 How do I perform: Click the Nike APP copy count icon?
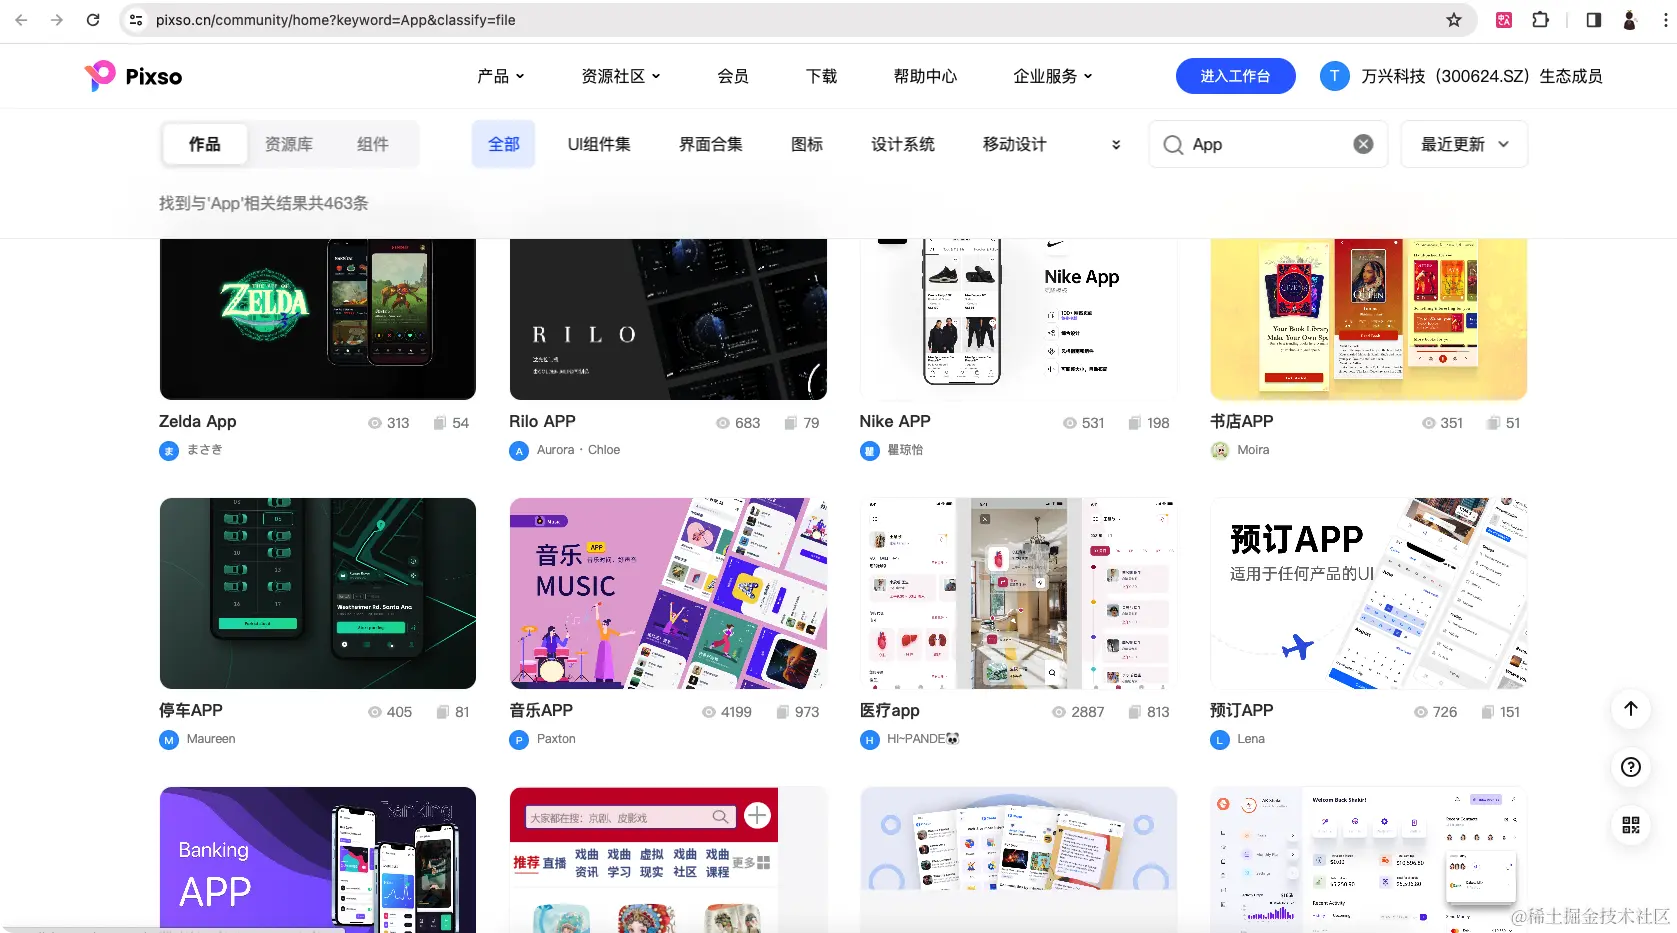click(x=1135, y=423)
